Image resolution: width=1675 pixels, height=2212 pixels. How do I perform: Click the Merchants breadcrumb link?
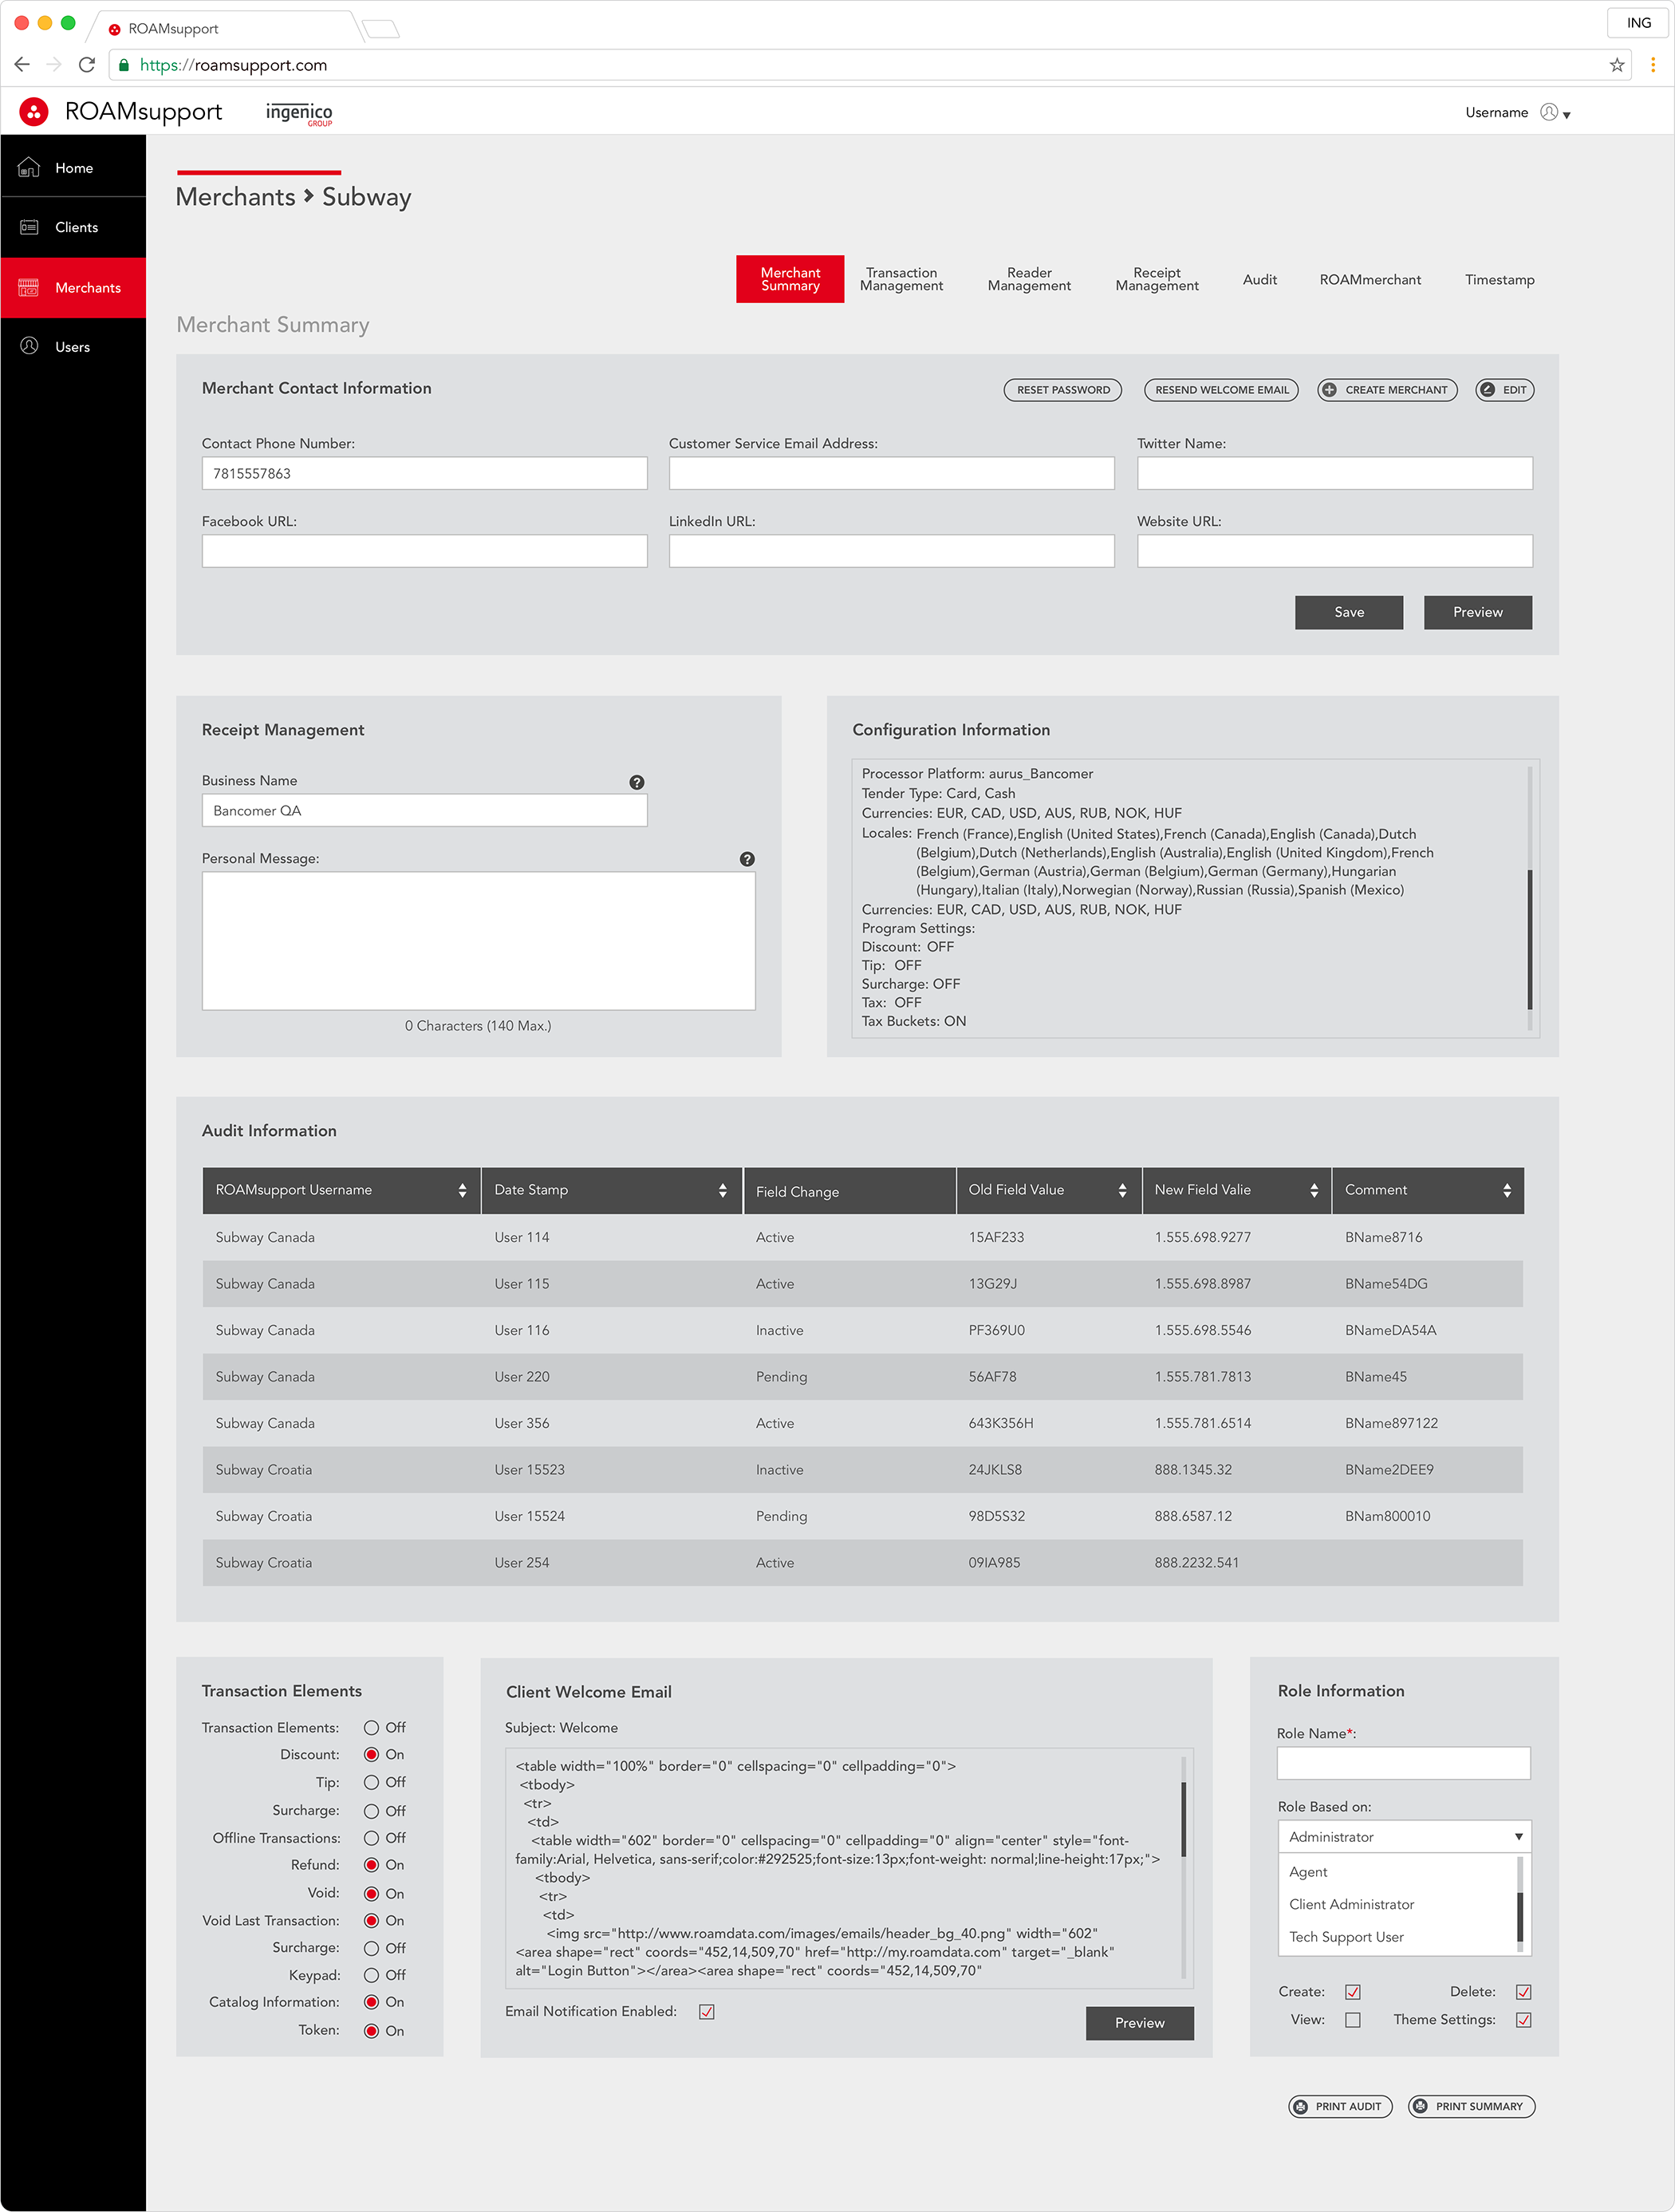pyautogui.click(x=235, y=197)
